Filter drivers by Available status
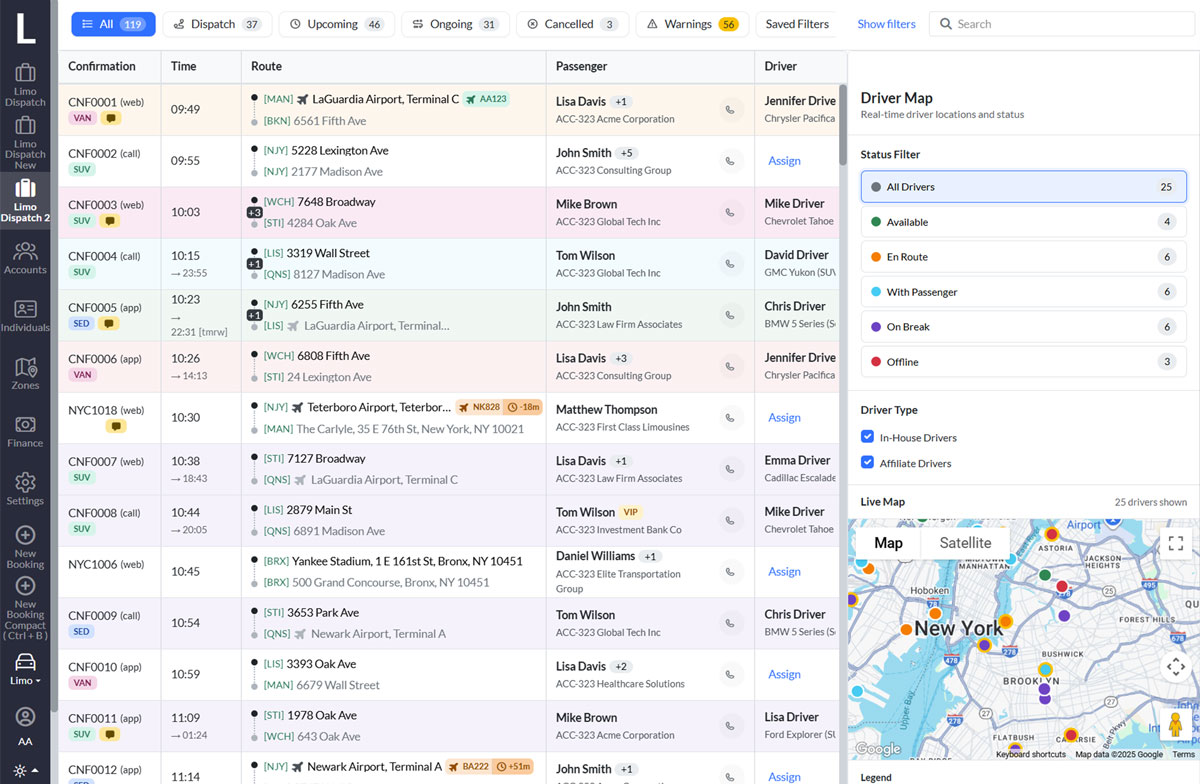 click(1020, 221)
